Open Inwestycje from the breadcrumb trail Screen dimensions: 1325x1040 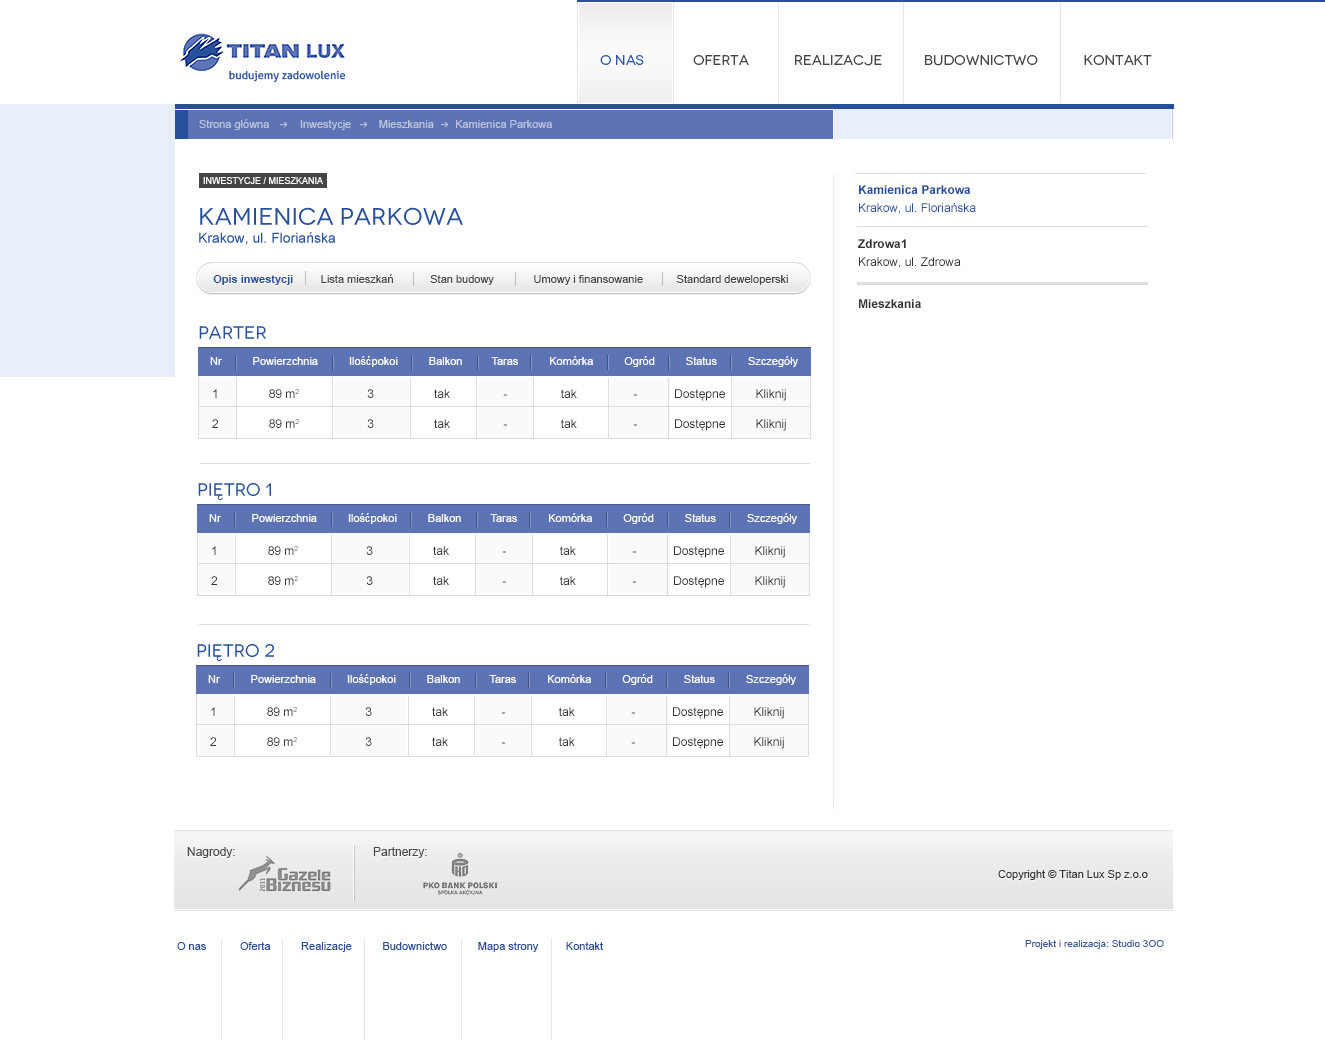(325, 124)
